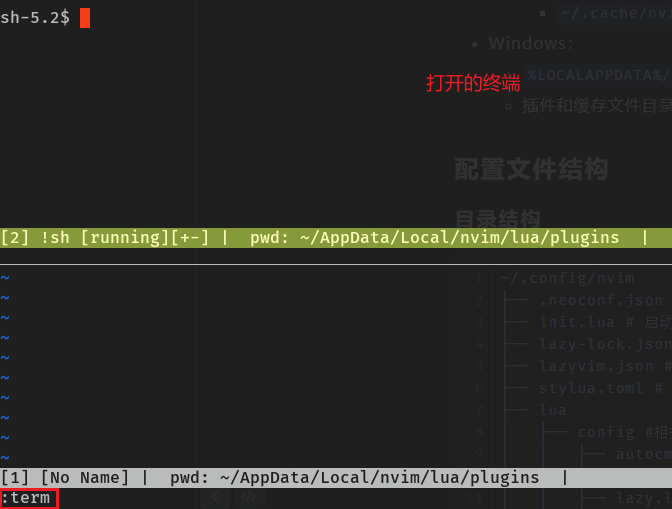Click 'stylua.toml' in the background tree listing
672x509 pixels.
point(591,388)
